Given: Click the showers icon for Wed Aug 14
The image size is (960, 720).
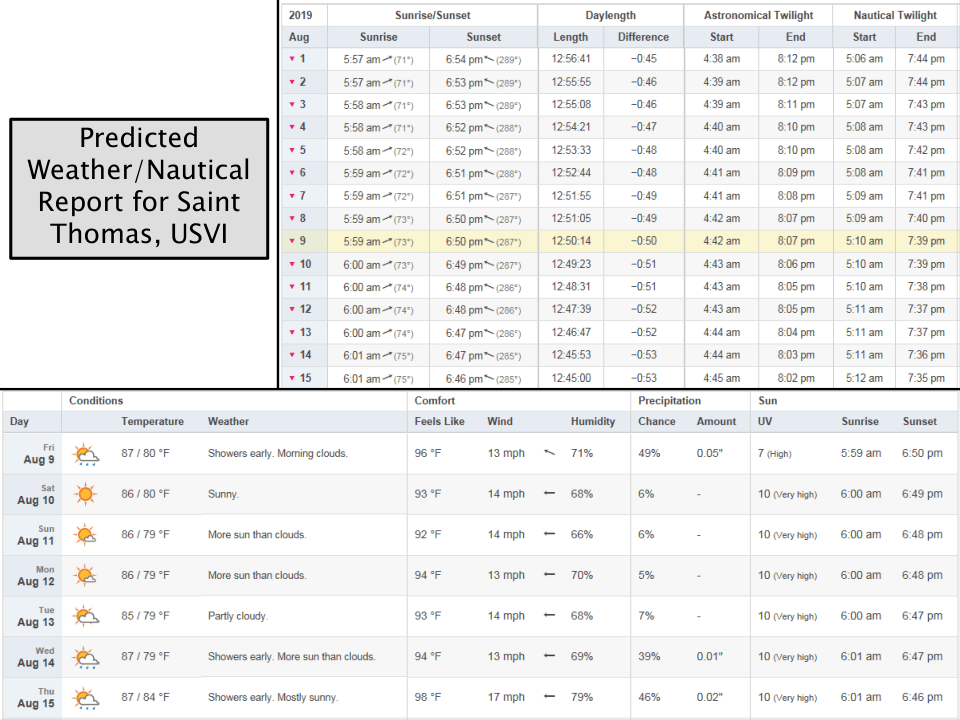Looking at the screenshot, I should click(86, 658).
